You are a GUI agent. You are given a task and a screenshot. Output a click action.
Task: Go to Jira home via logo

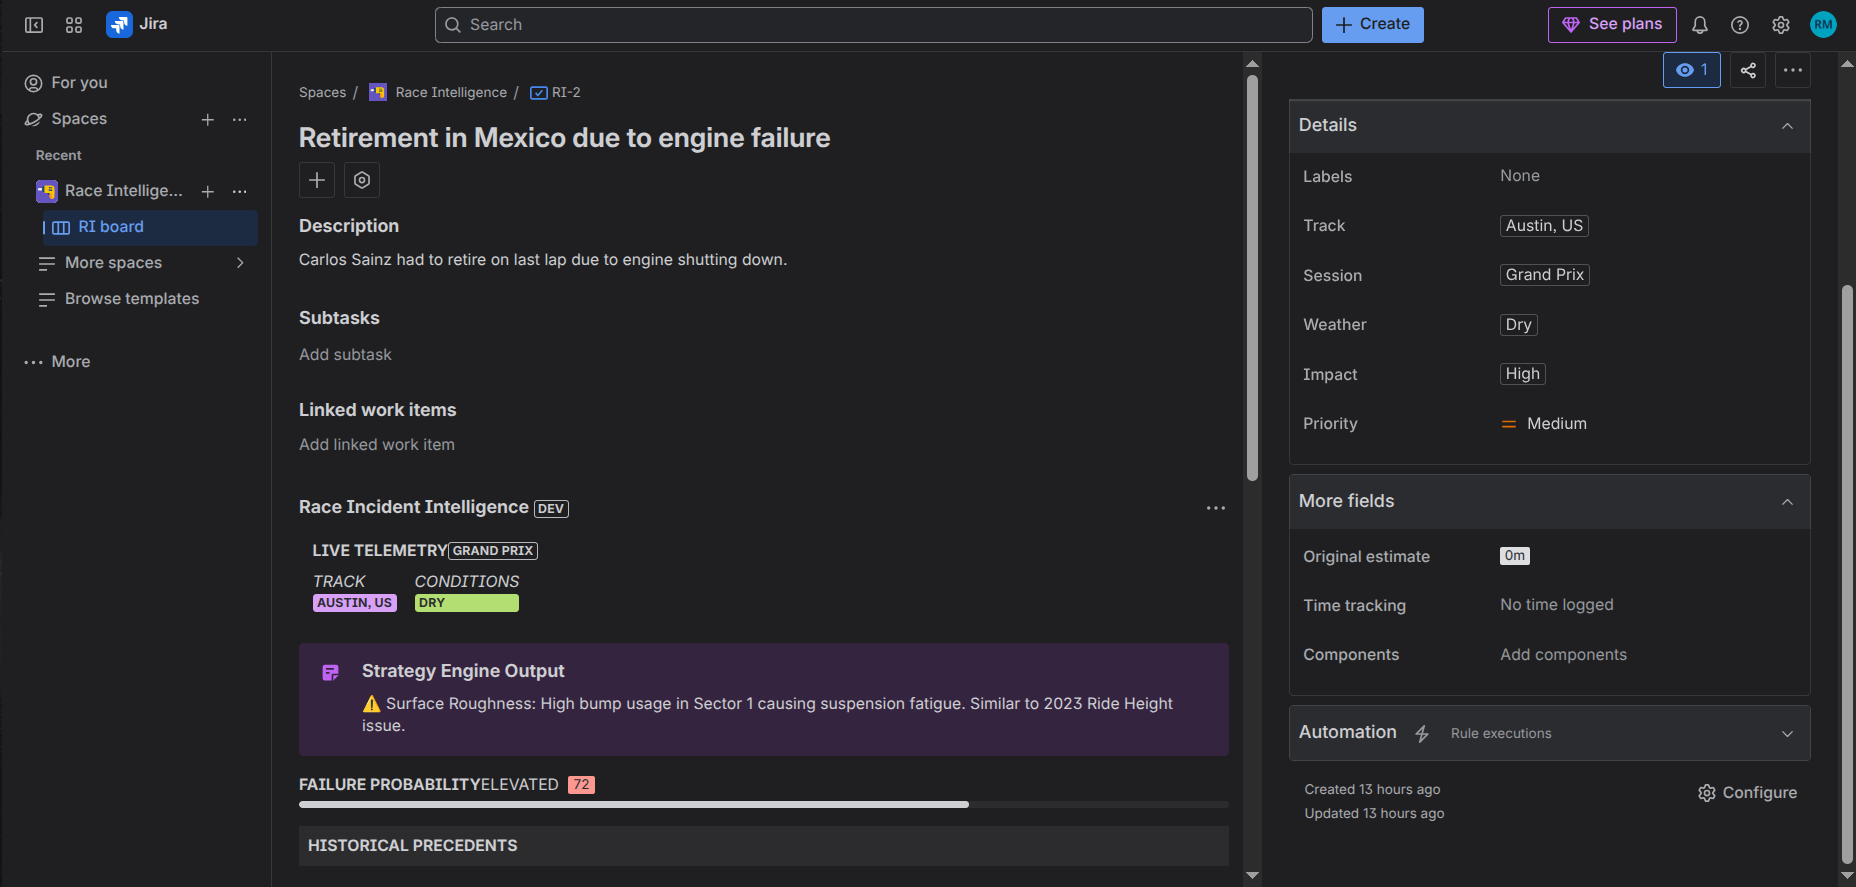(x=137, y=24)
